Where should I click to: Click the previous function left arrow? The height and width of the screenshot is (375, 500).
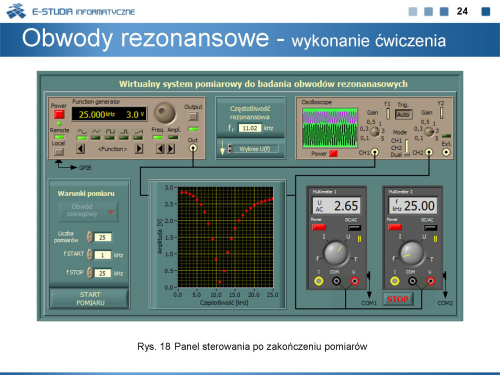80,149
